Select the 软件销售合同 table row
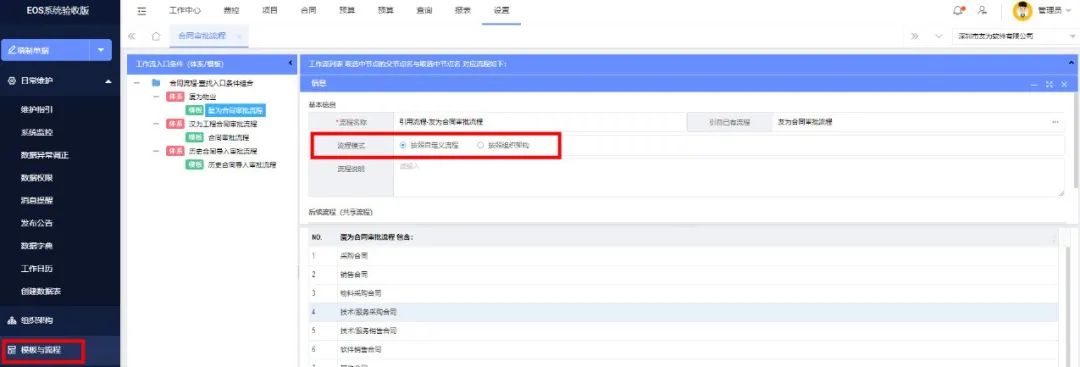The width and height of the screenshot is (1080, 367). click(684, 350)
